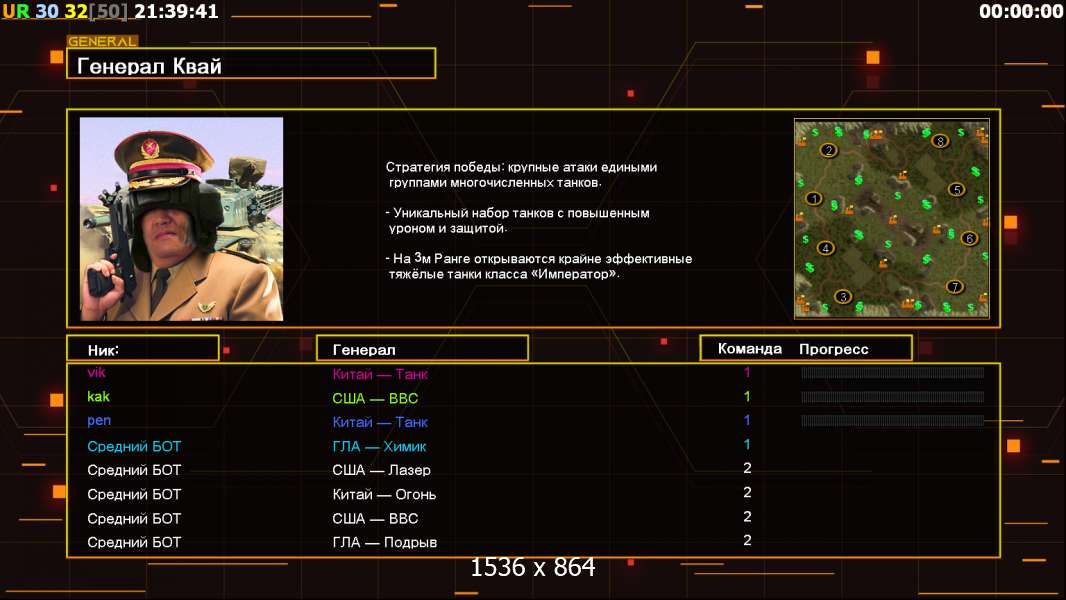Click the 00:00:00 timer at the top right
This screenshot has height=600, width=1066.
(1021, 11)
